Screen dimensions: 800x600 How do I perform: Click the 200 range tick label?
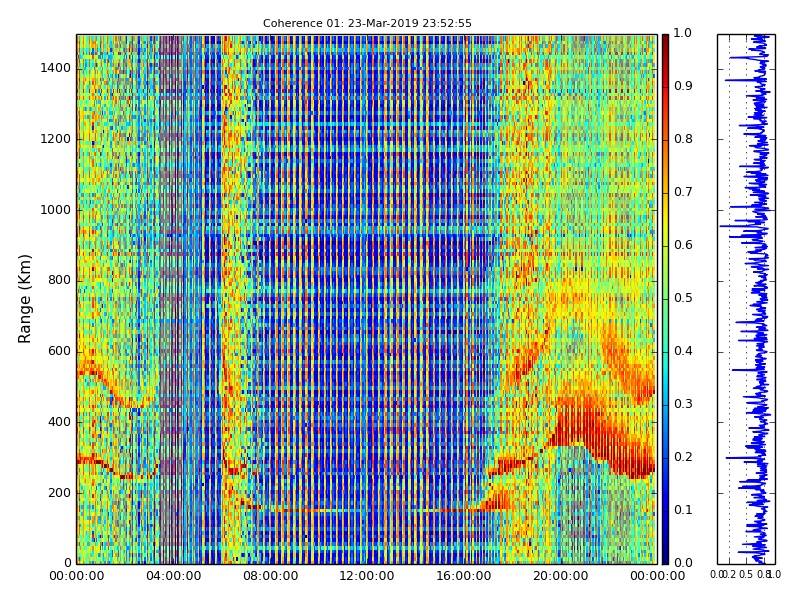[x=59, y=493]
